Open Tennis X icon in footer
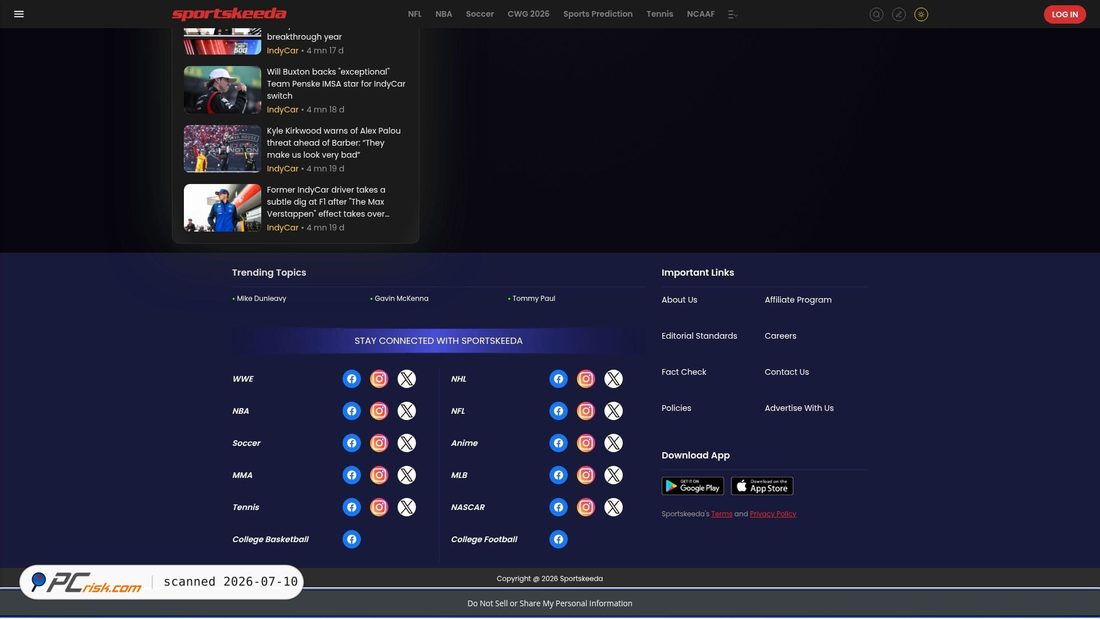Viewport: 1100px width, 619px height. click(x=407, y=507)
